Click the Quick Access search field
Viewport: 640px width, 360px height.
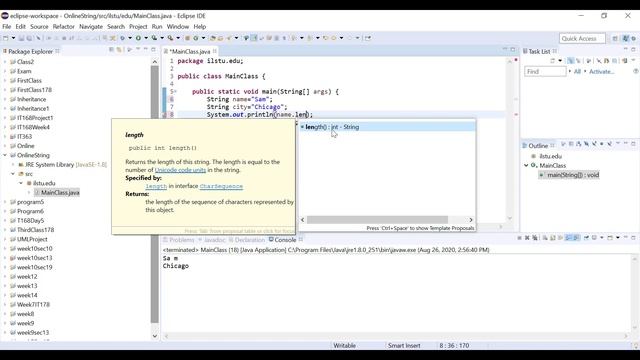[x=582, y=38]
